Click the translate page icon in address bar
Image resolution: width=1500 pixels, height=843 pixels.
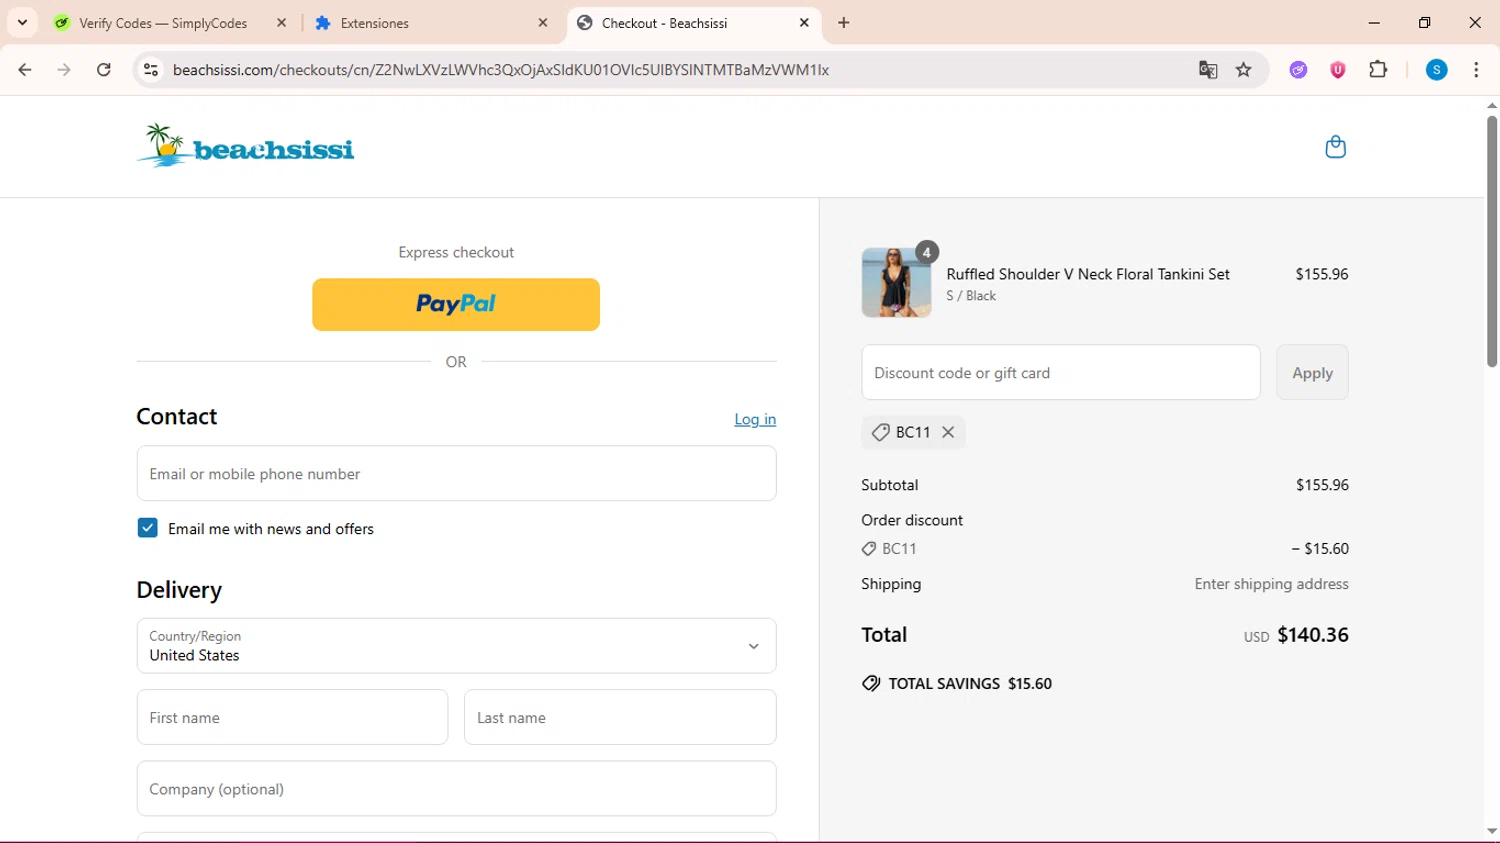[x=1208, y=70]
